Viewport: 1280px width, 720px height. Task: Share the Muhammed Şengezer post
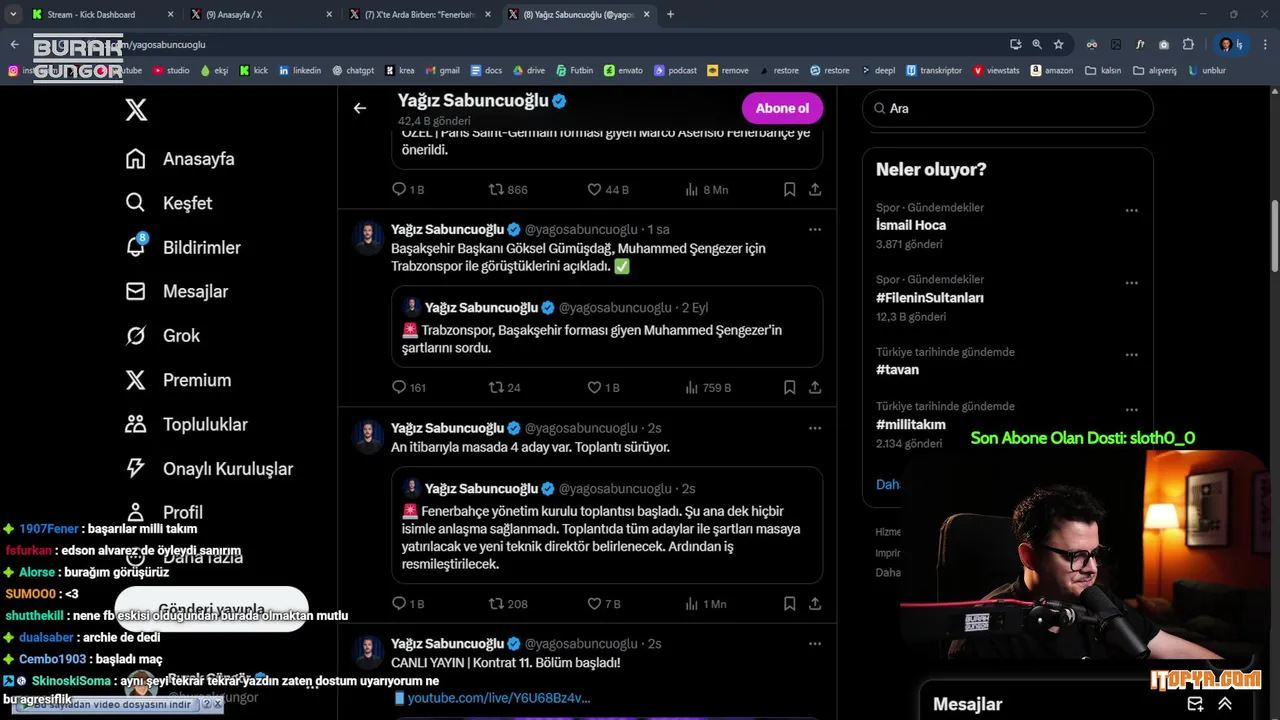click(815, 387)
